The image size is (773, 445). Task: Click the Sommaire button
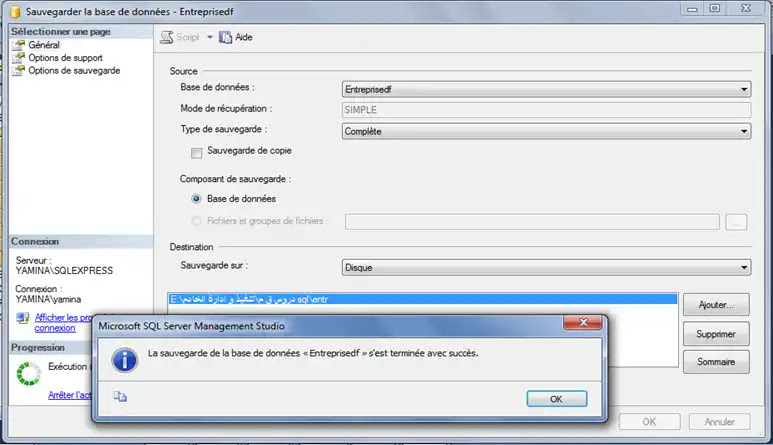[x=716, y=362]
